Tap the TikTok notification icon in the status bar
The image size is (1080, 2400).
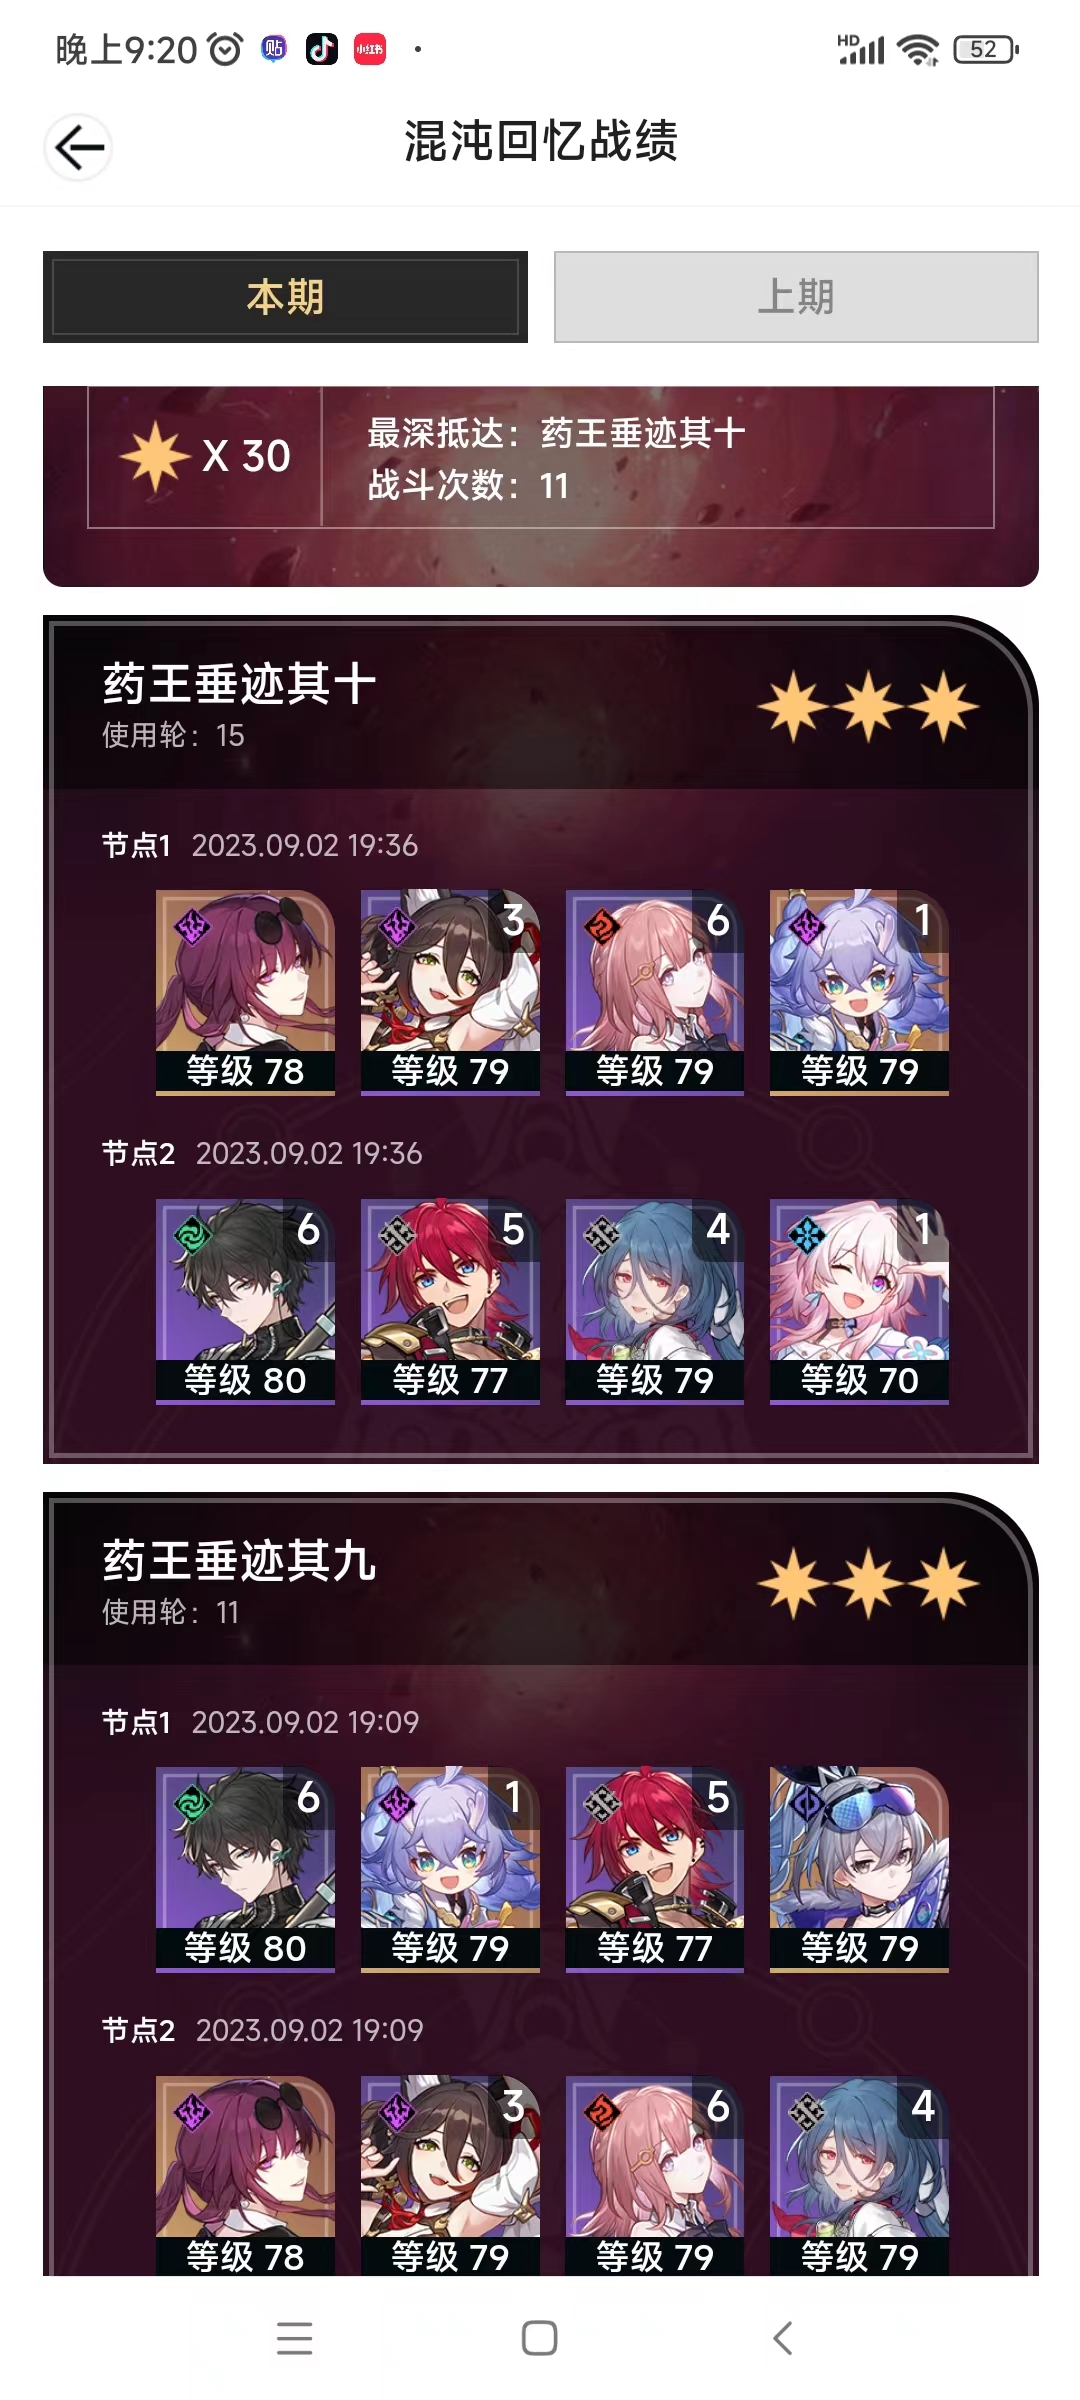322,49
